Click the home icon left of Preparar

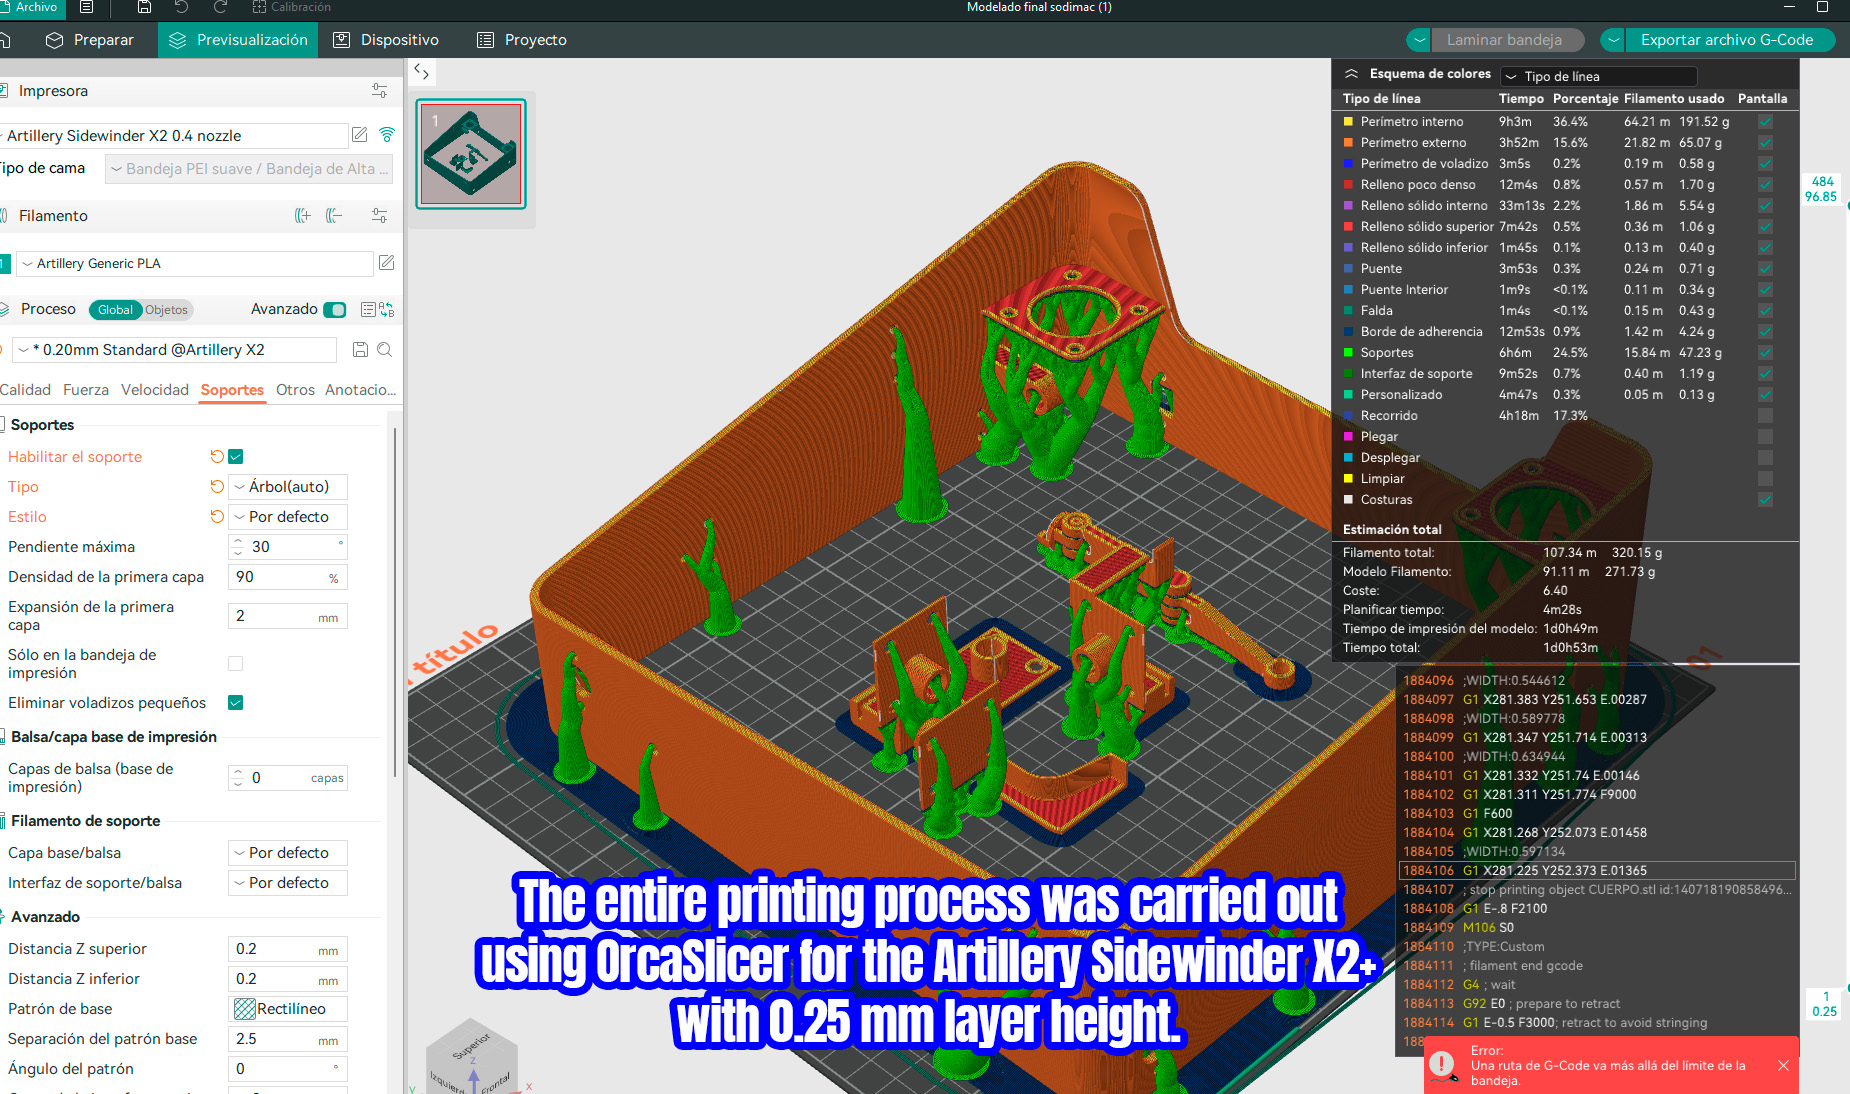tap(5, 40)
